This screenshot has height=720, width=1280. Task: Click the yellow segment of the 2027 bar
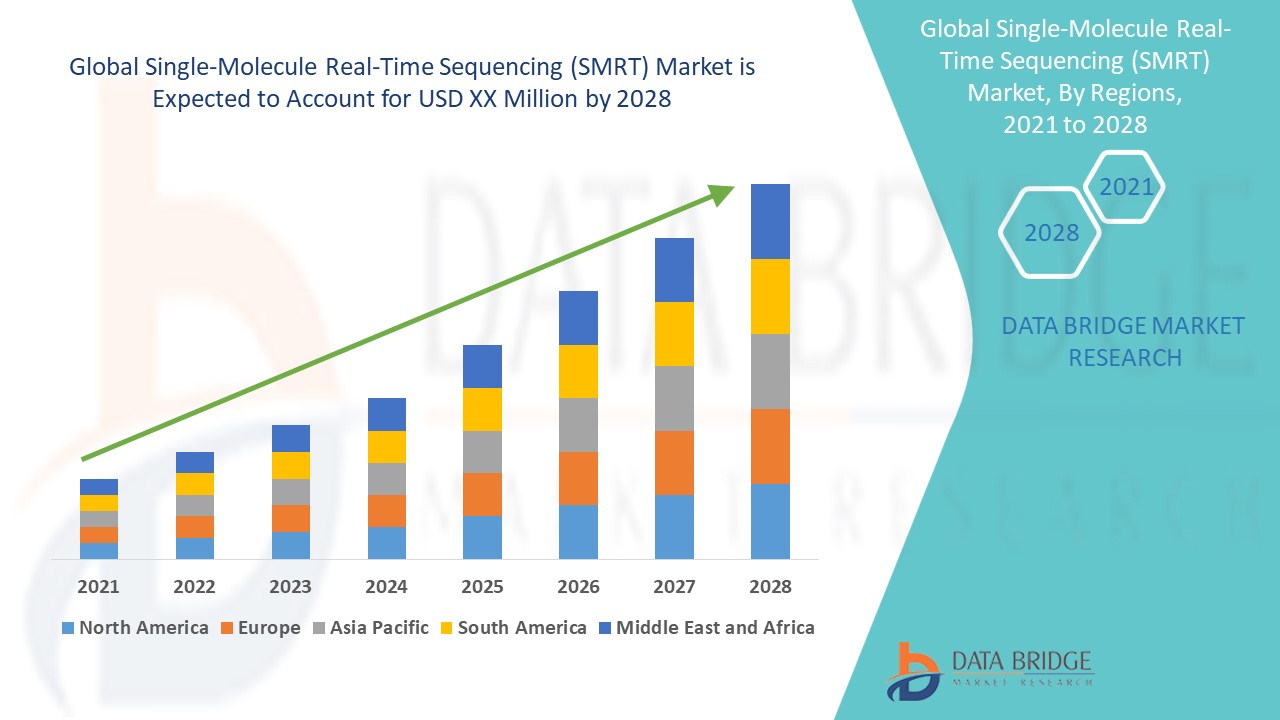coord(674,333)
